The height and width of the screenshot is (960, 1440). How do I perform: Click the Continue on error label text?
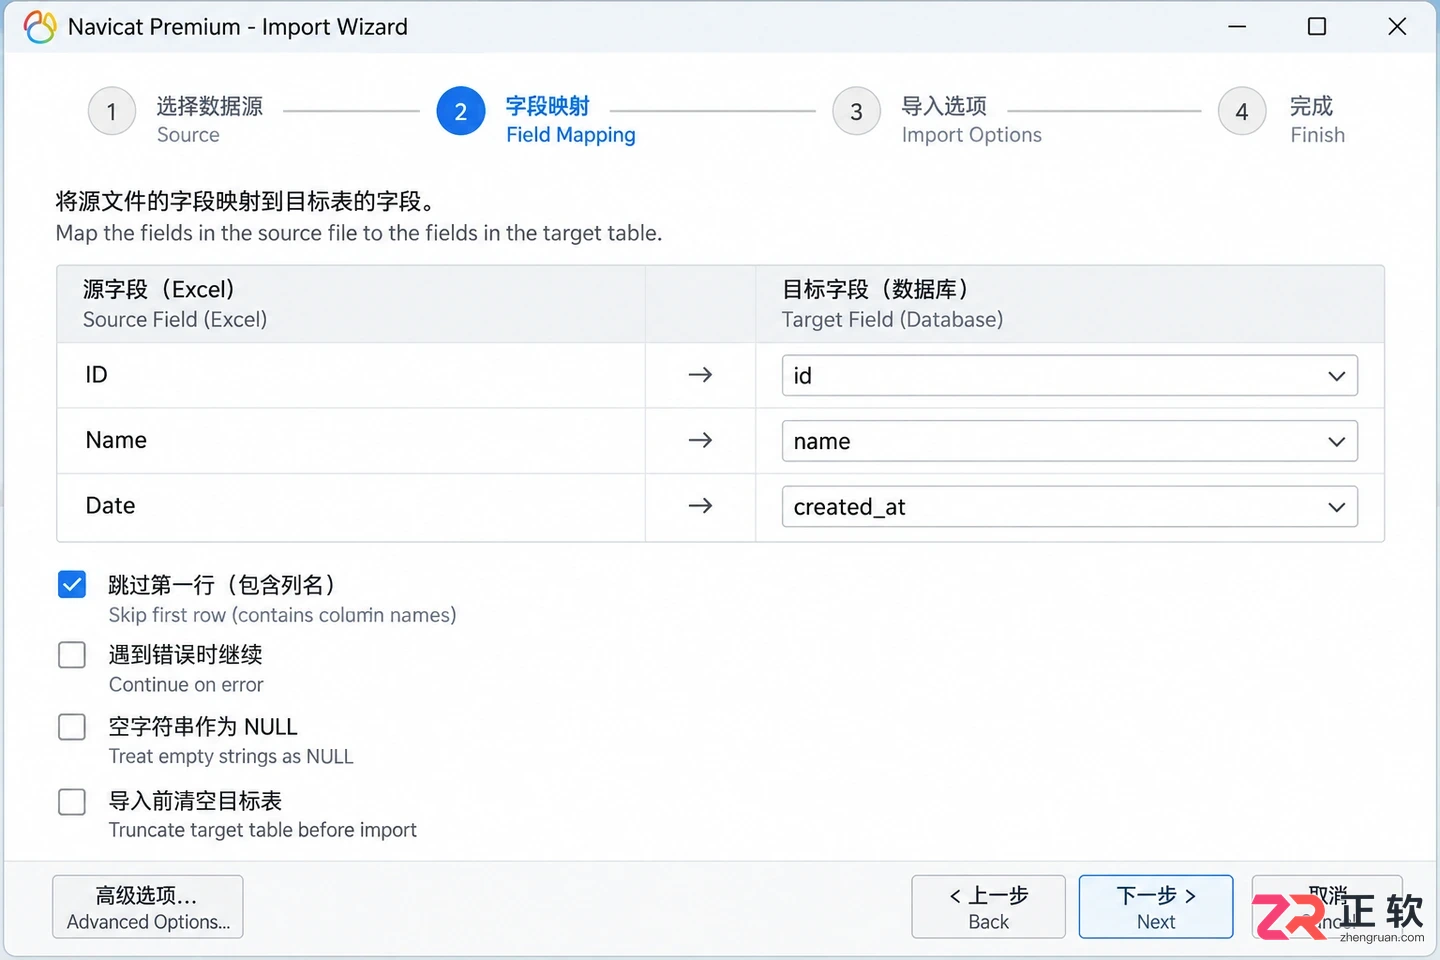click(186, 669)
